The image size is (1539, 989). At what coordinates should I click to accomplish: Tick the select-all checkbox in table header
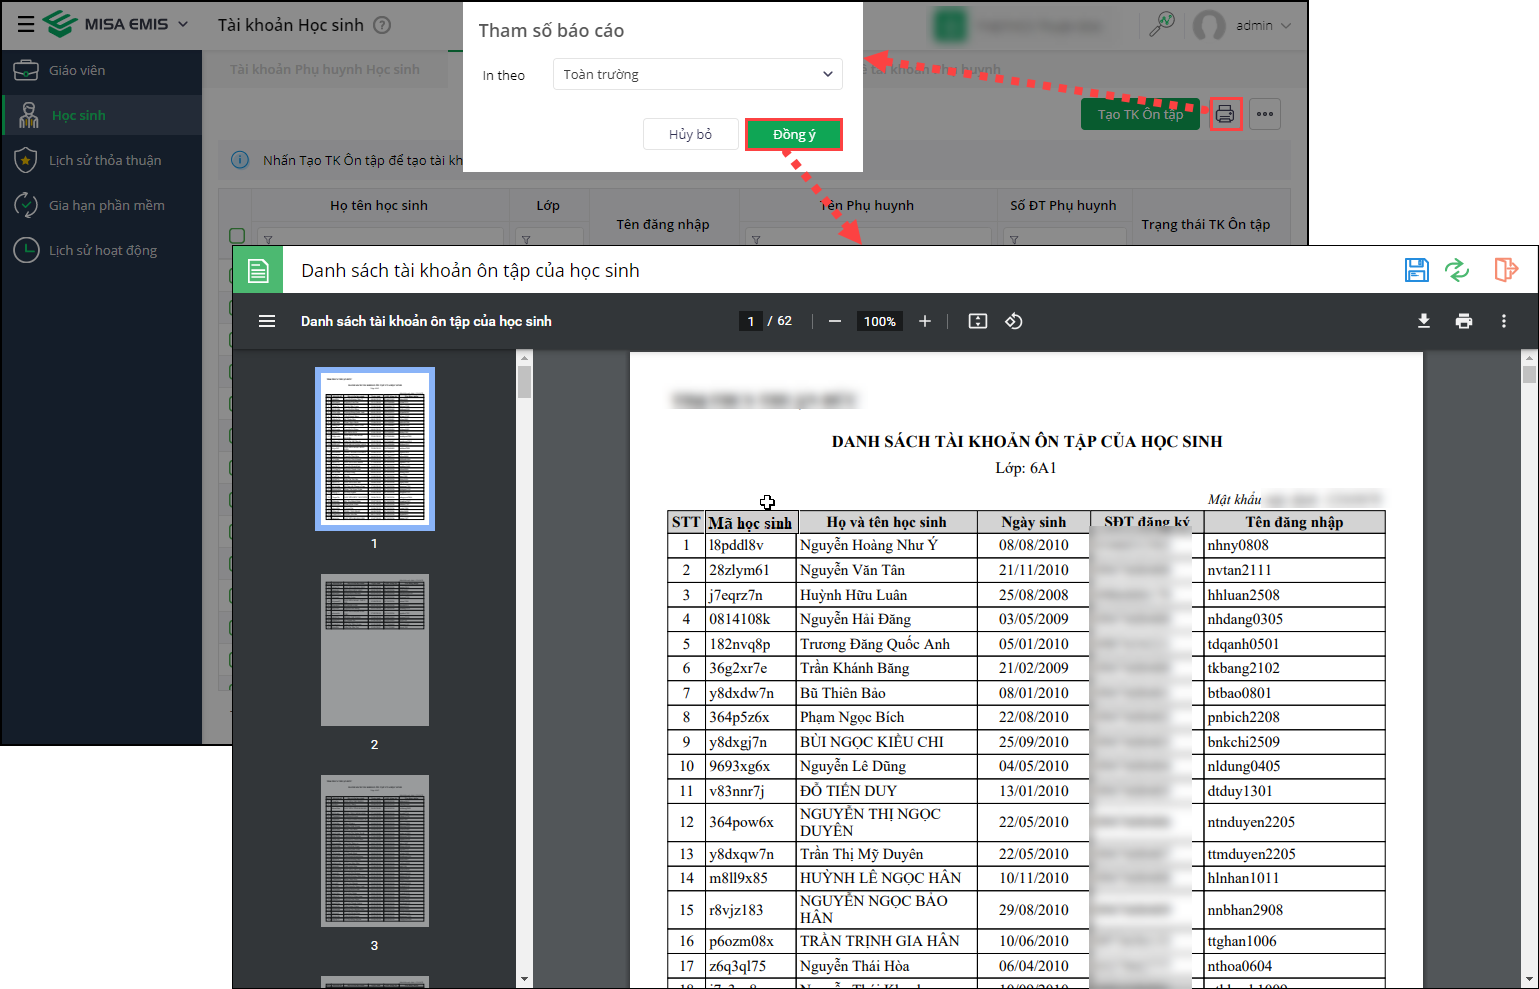[x=237, y=236]
